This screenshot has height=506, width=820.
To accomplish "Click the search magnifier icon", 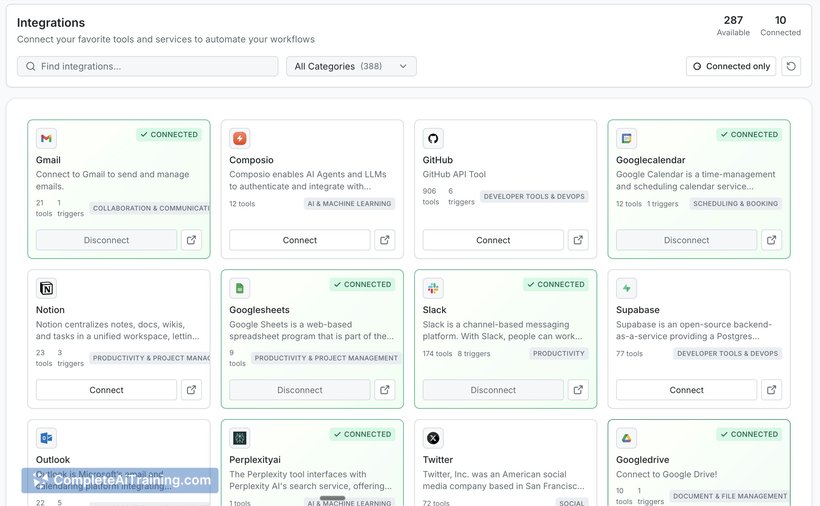I will (x=31, y=66).
